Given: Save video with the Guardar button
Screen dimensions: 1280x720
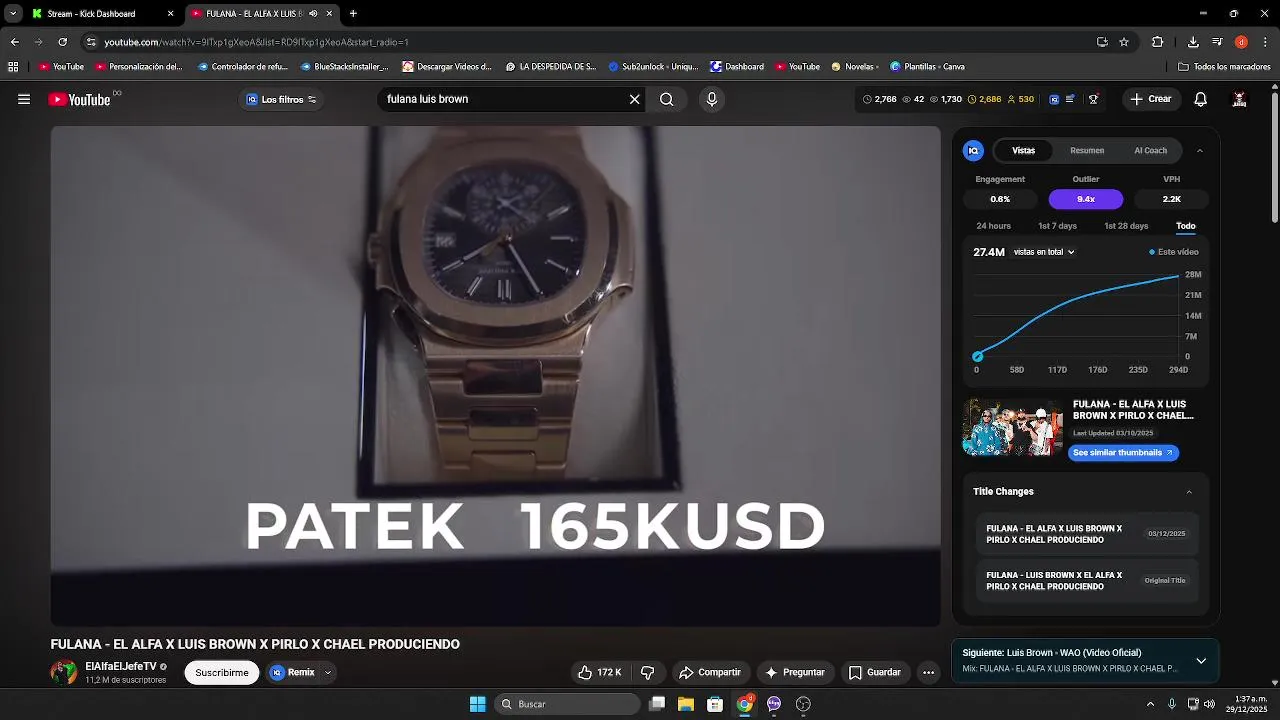Looking at the screenshot, I should click(875, 673).
